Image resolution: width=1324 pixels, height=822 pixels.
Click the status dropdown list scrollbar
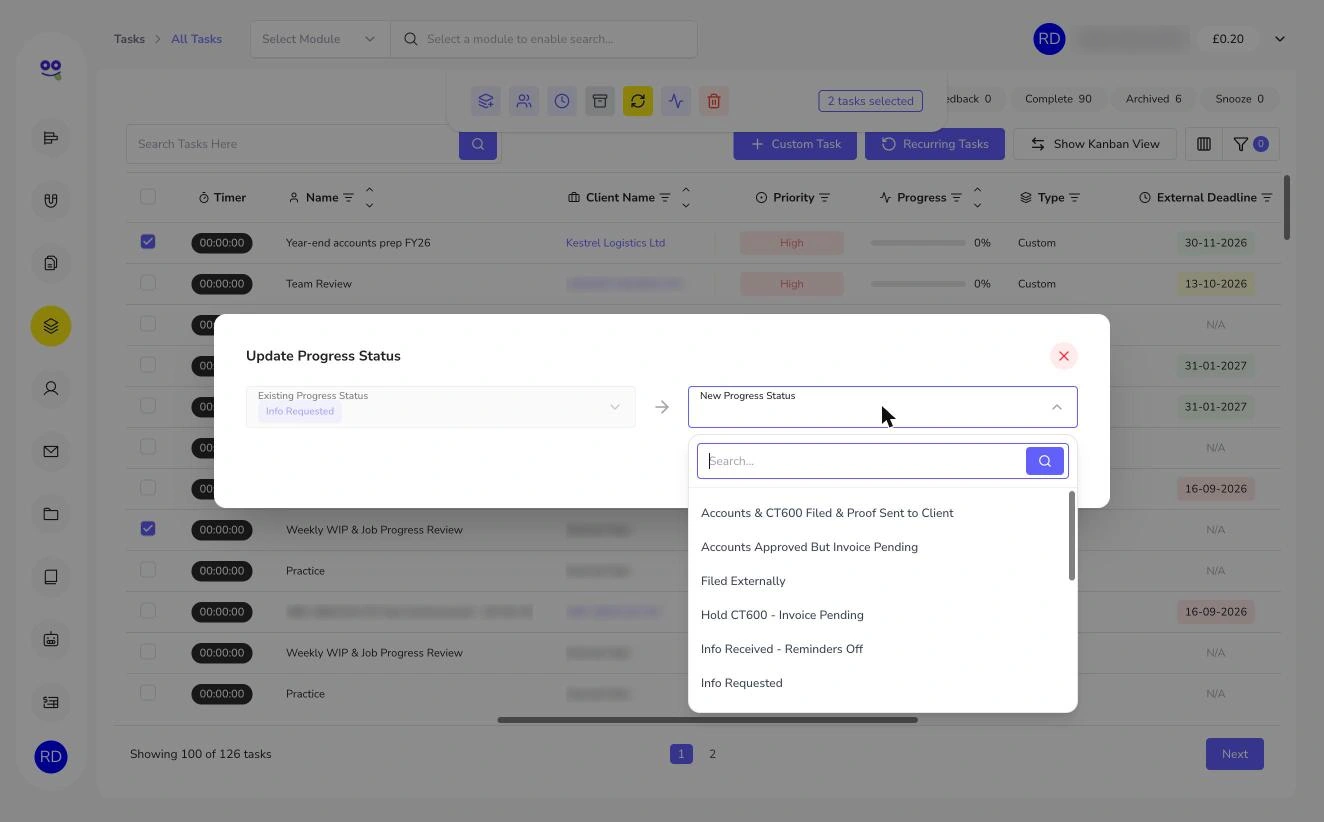tap(1072, 536)
